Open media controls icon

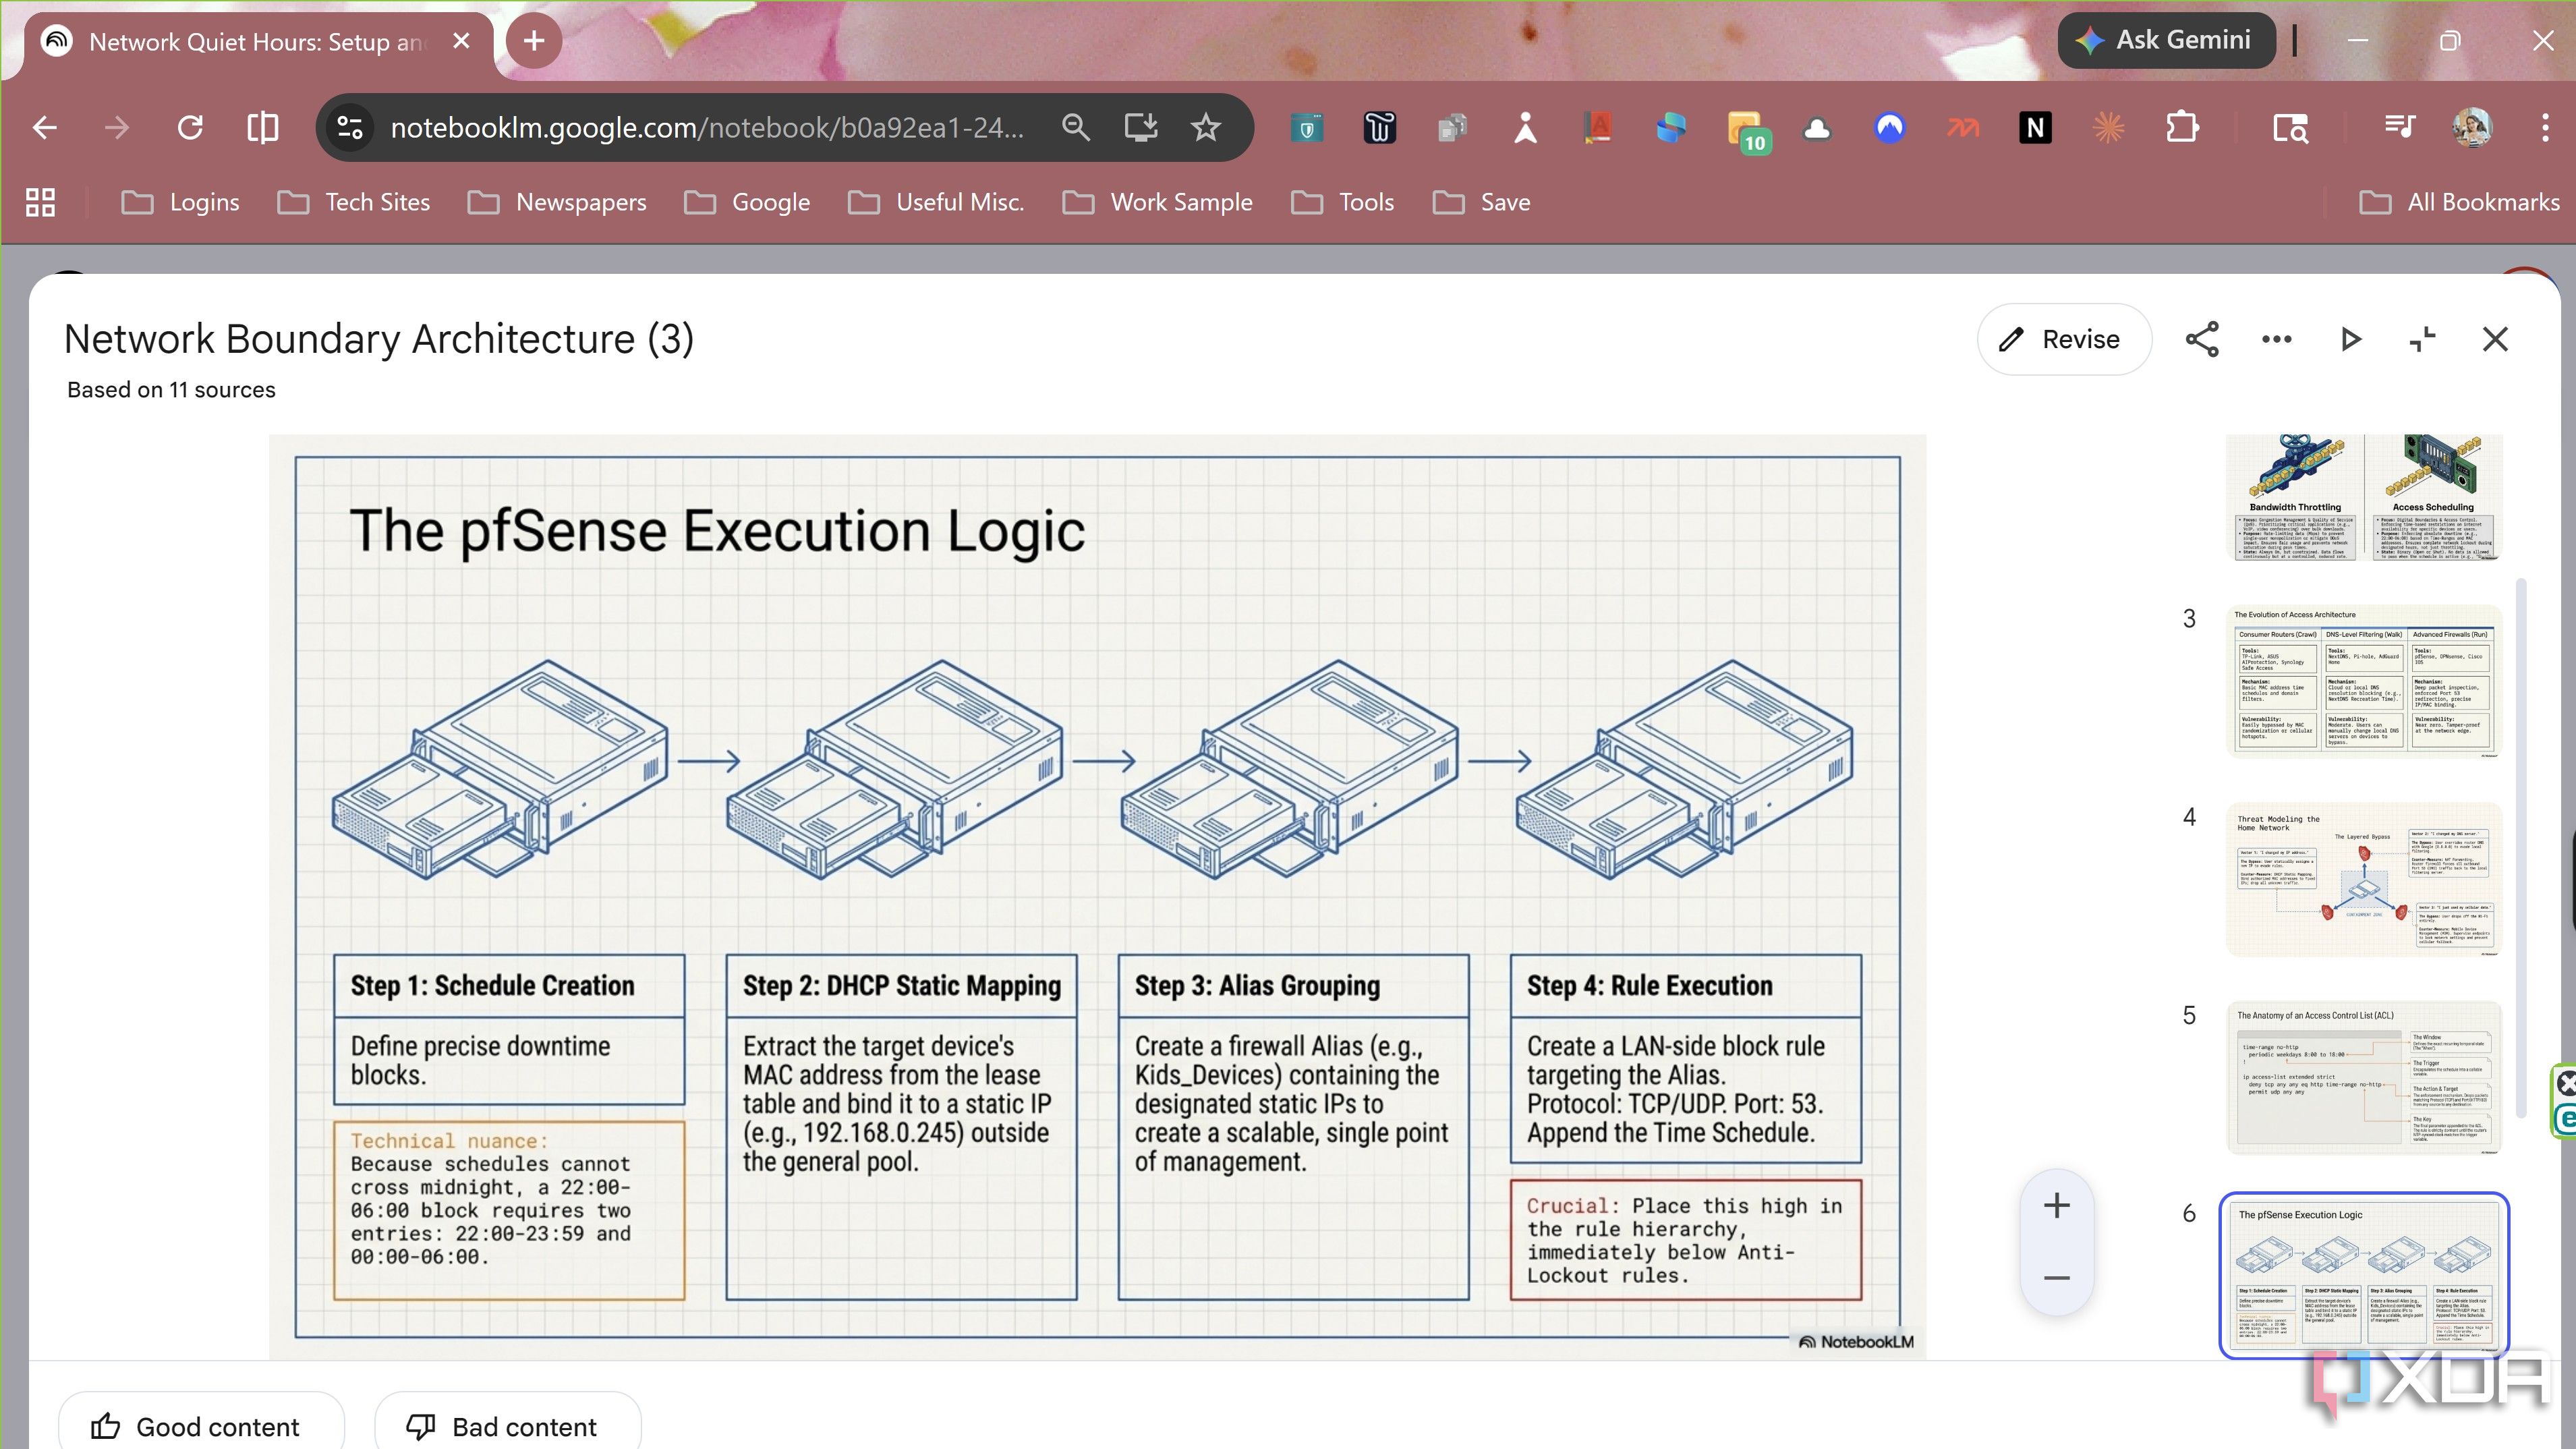[2400, 128]
